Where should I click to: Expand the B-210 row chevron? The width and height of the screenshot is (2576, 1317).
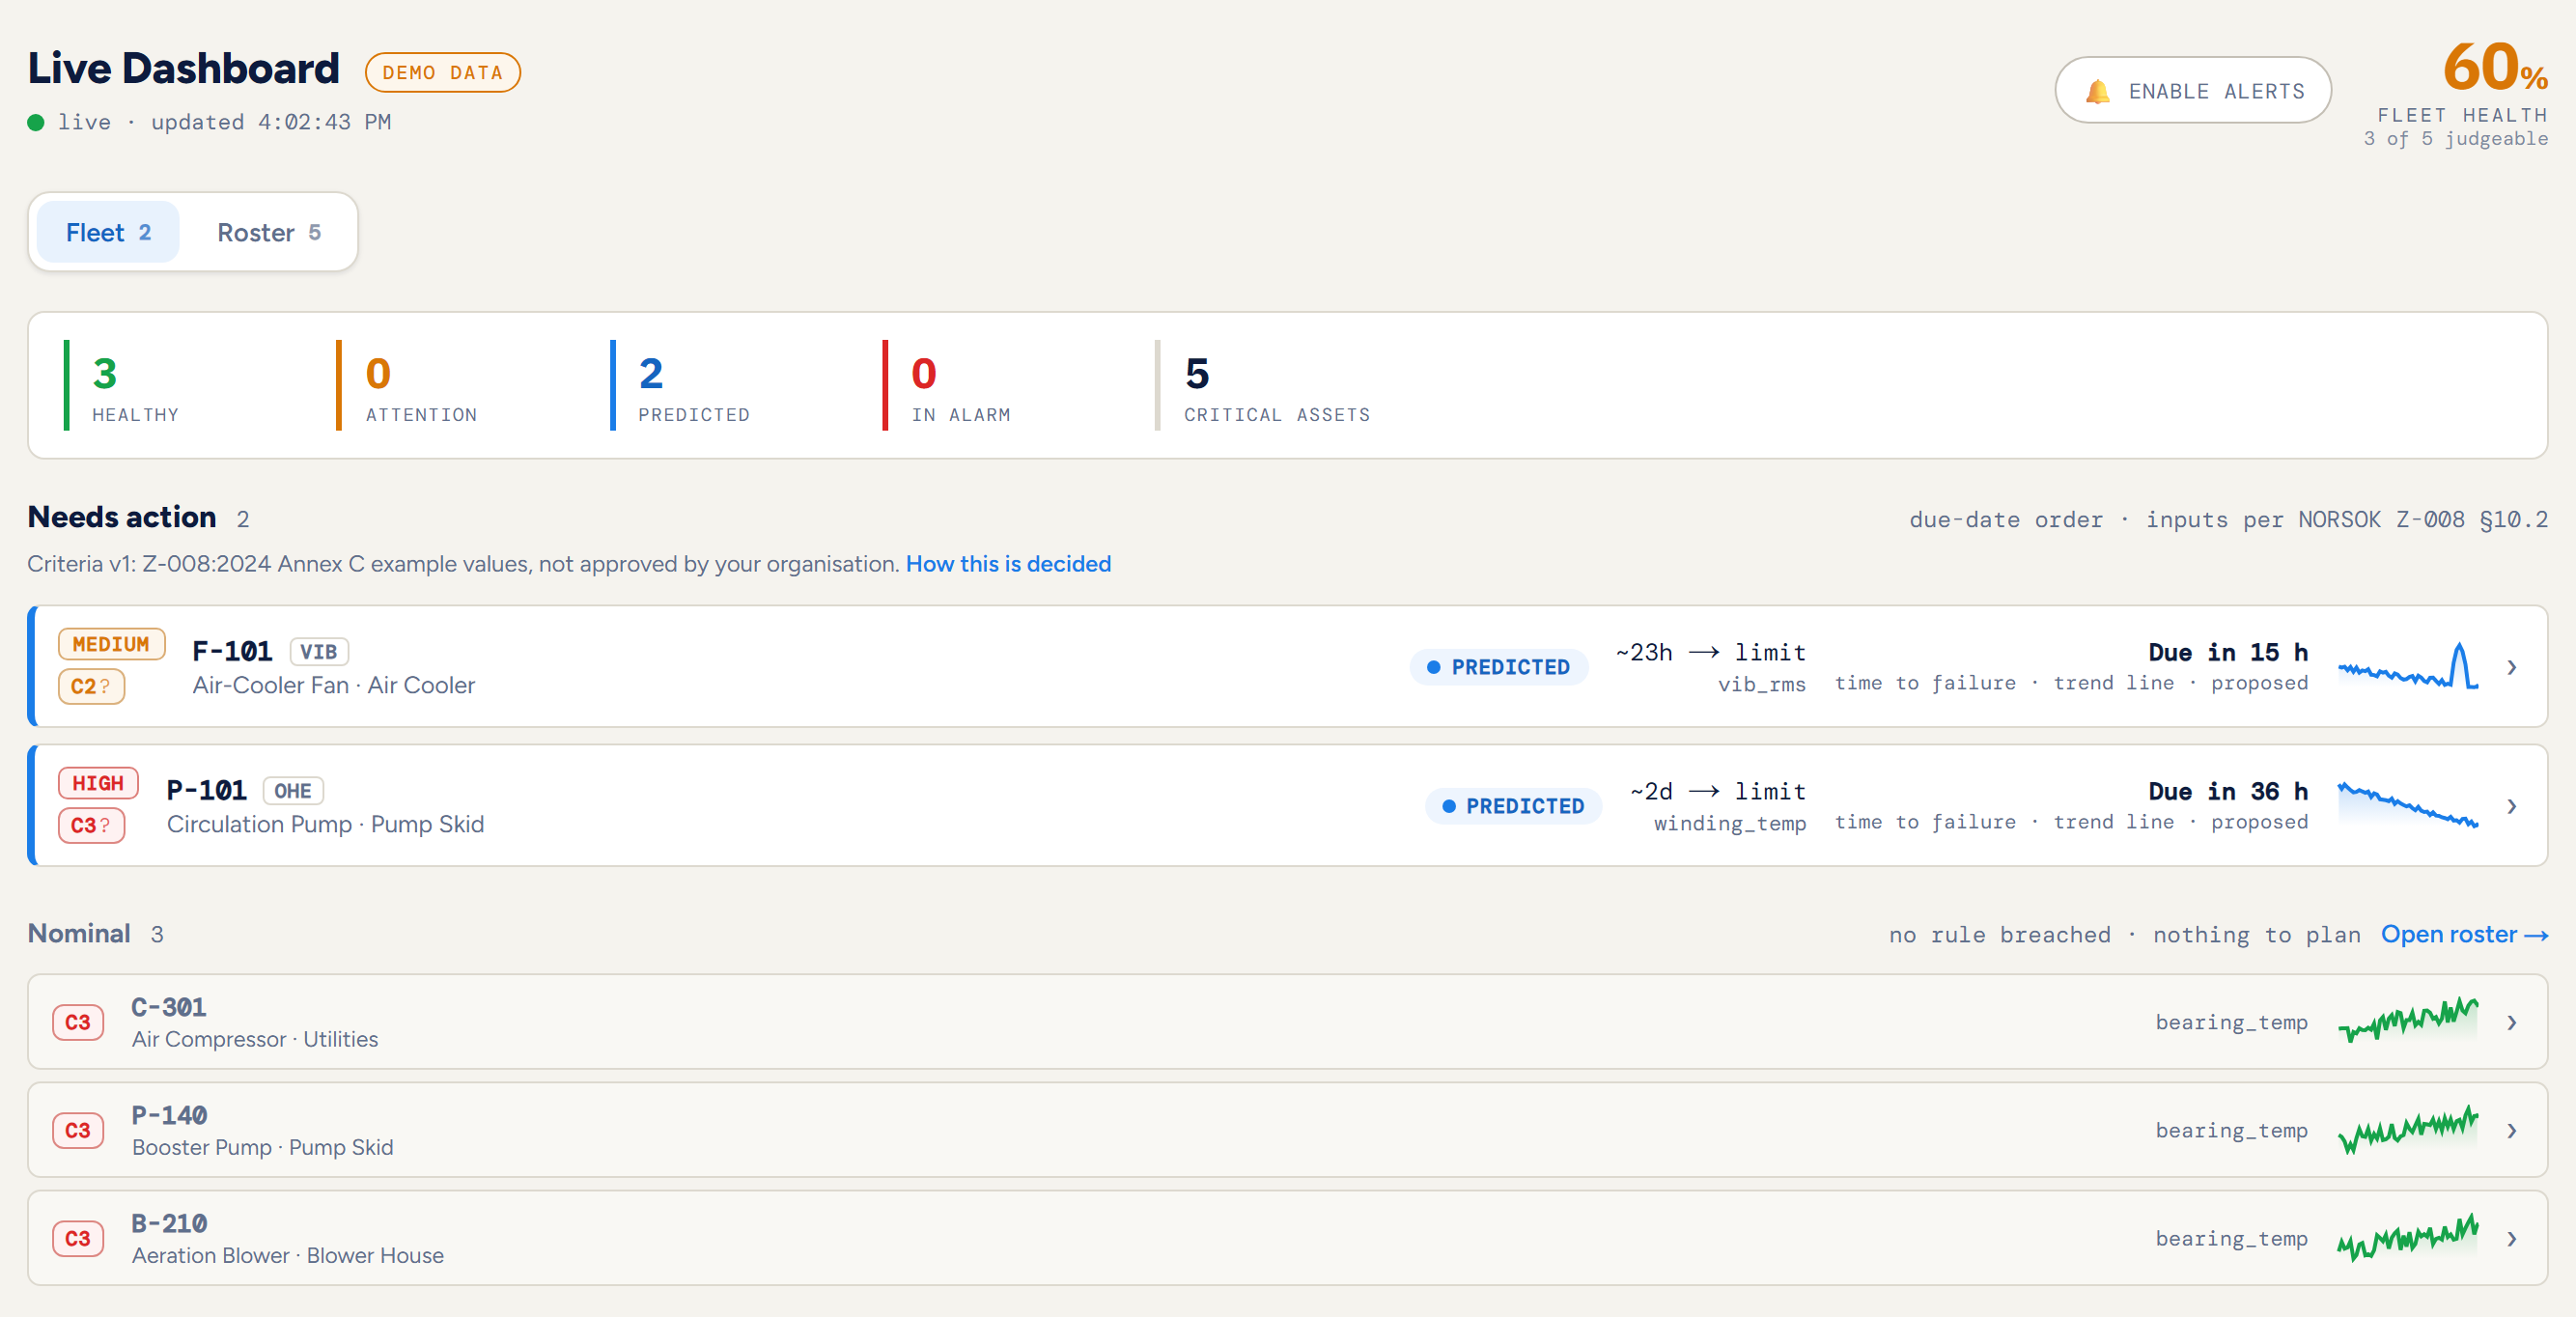(x=2511, y=1238)
